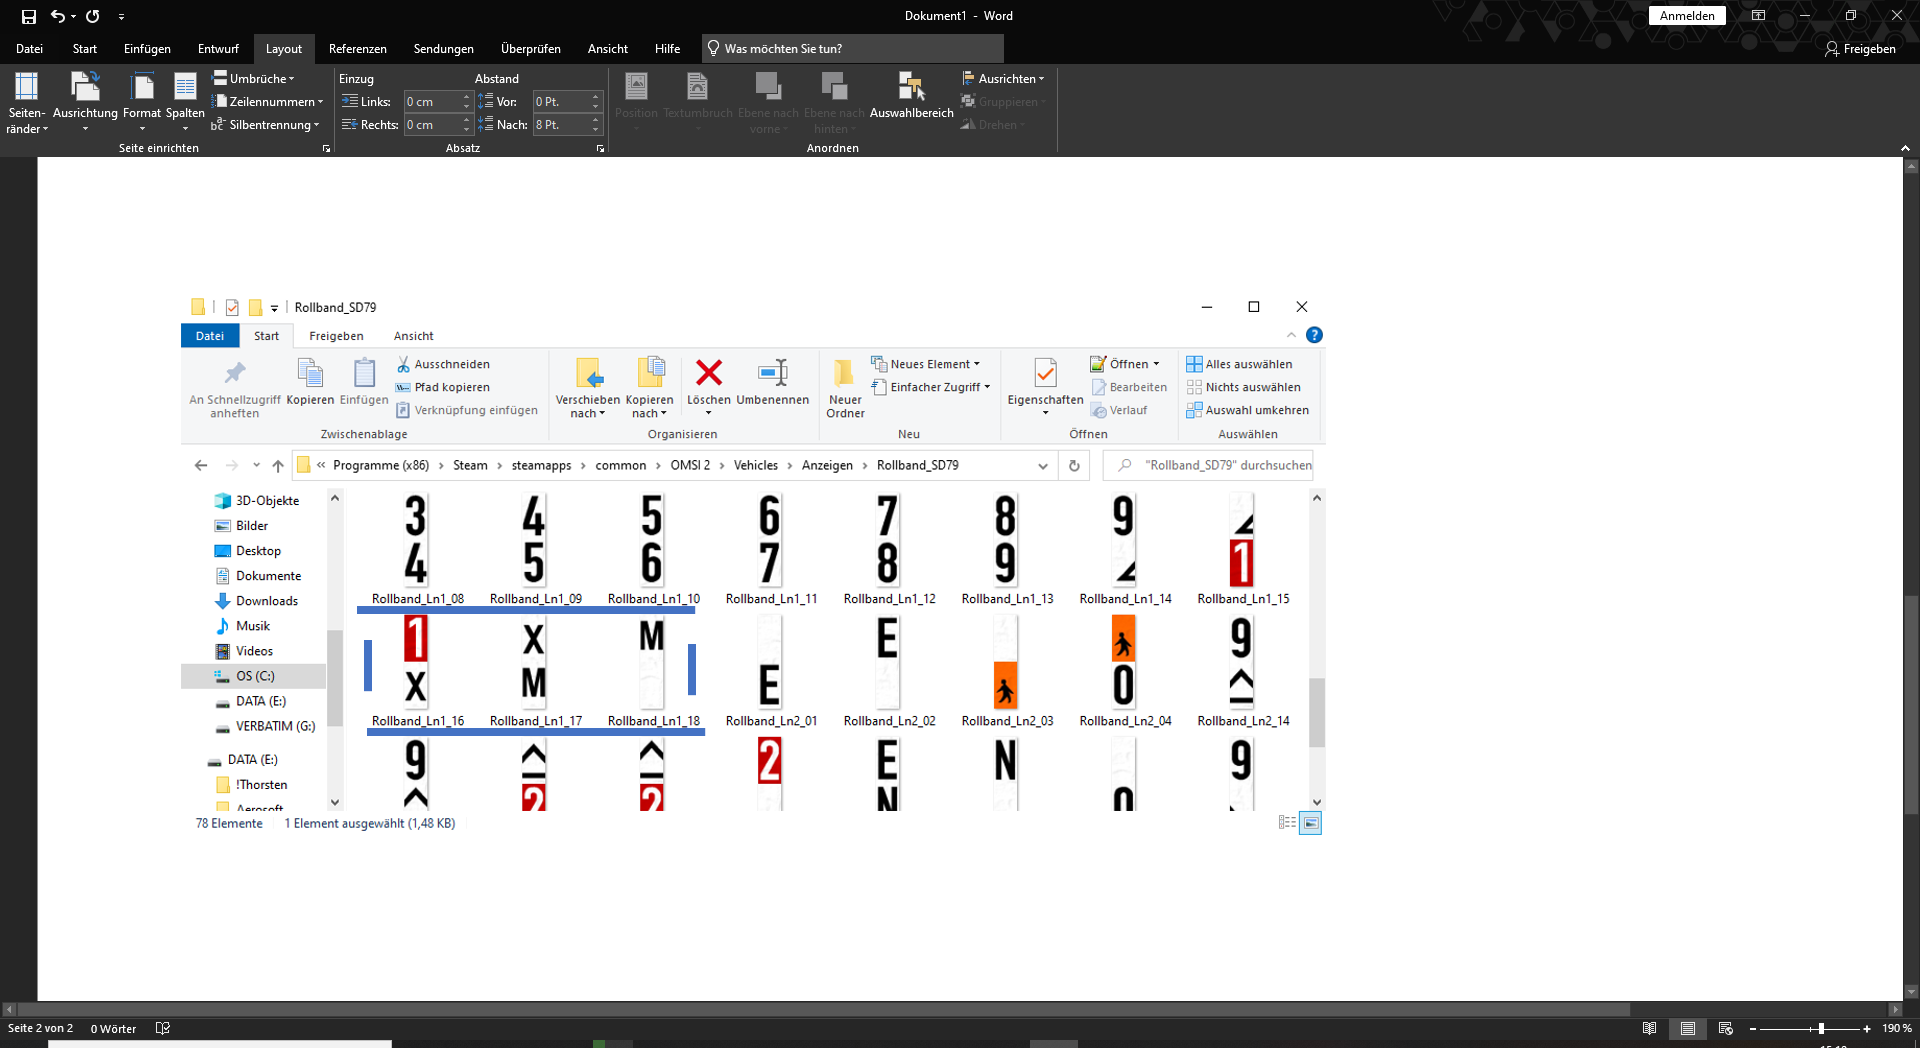Click the Freigeben share button
Image resolution: width=1920 pixels, height=1048 pixels.
point(1860,49)
